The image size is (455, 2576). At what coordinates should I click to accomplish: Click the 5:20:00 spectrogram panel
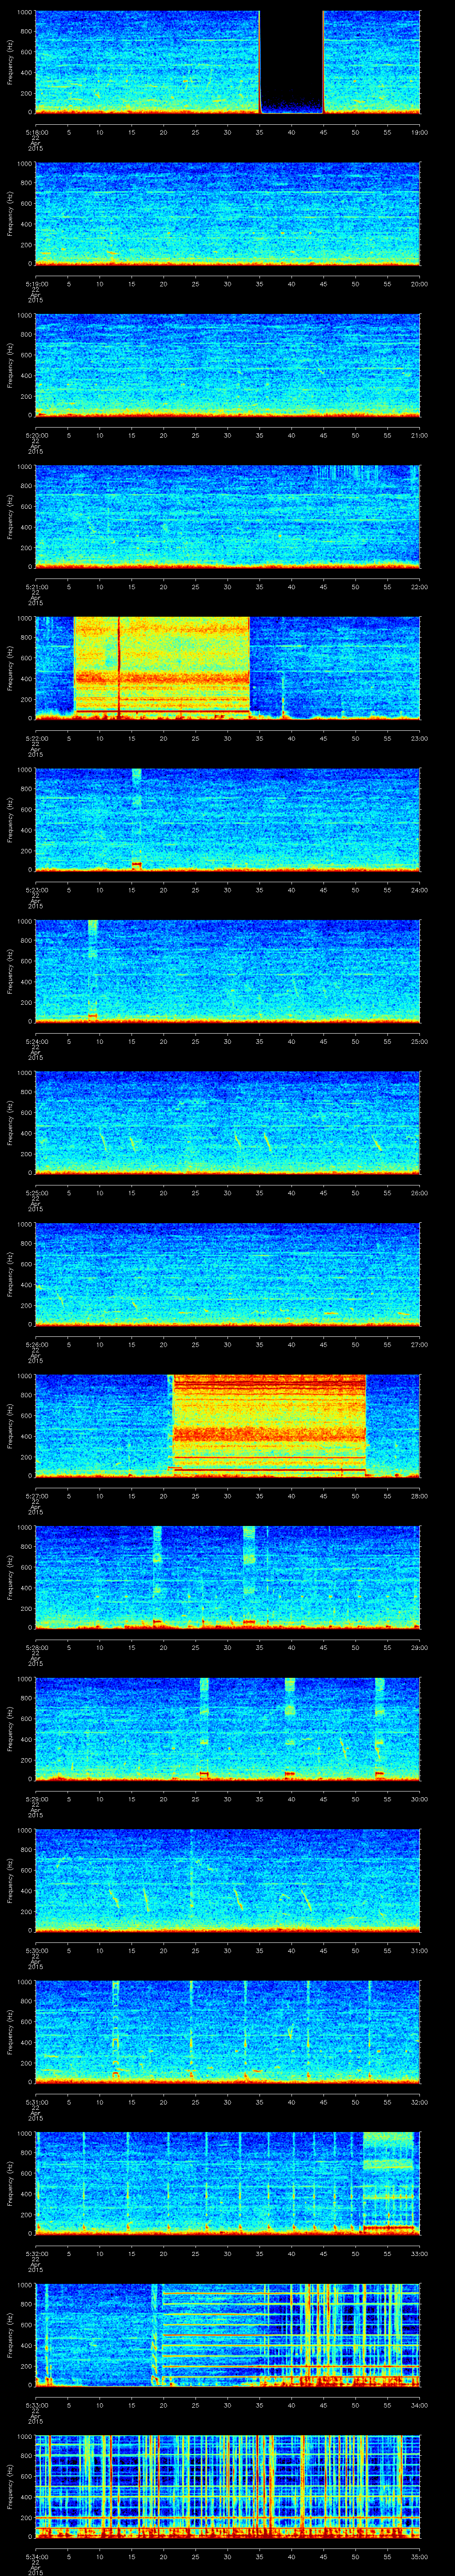pos(227,364)
